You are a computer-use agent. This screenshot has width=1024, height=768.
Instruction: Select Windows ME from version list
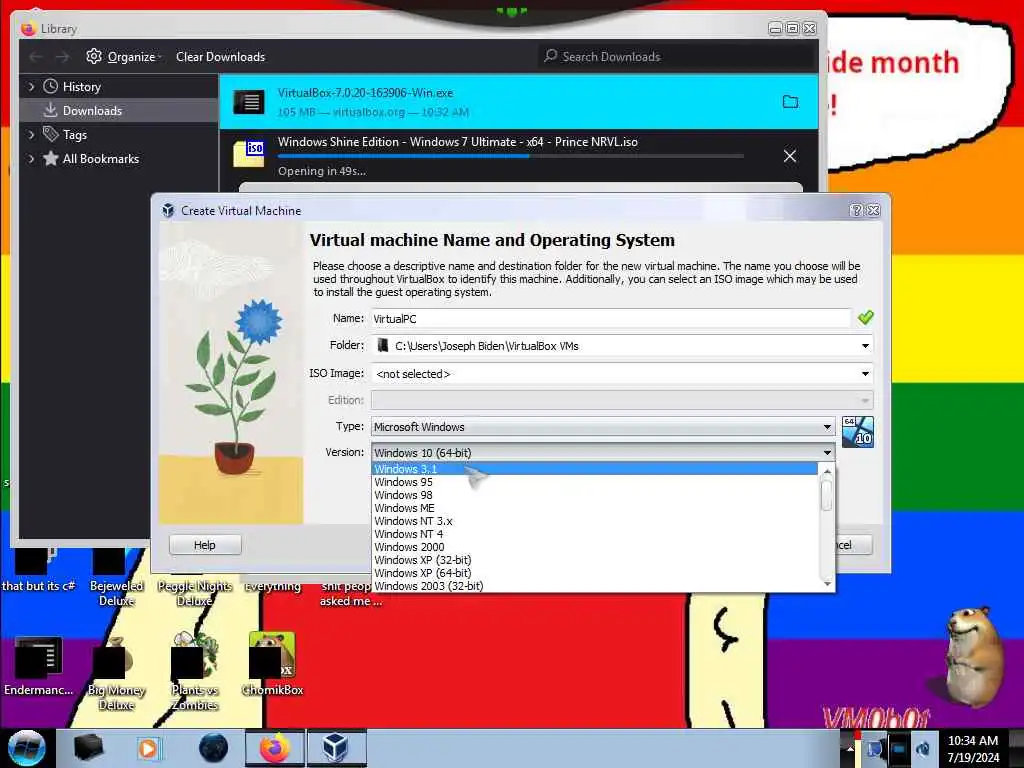[x=594, y=508]
